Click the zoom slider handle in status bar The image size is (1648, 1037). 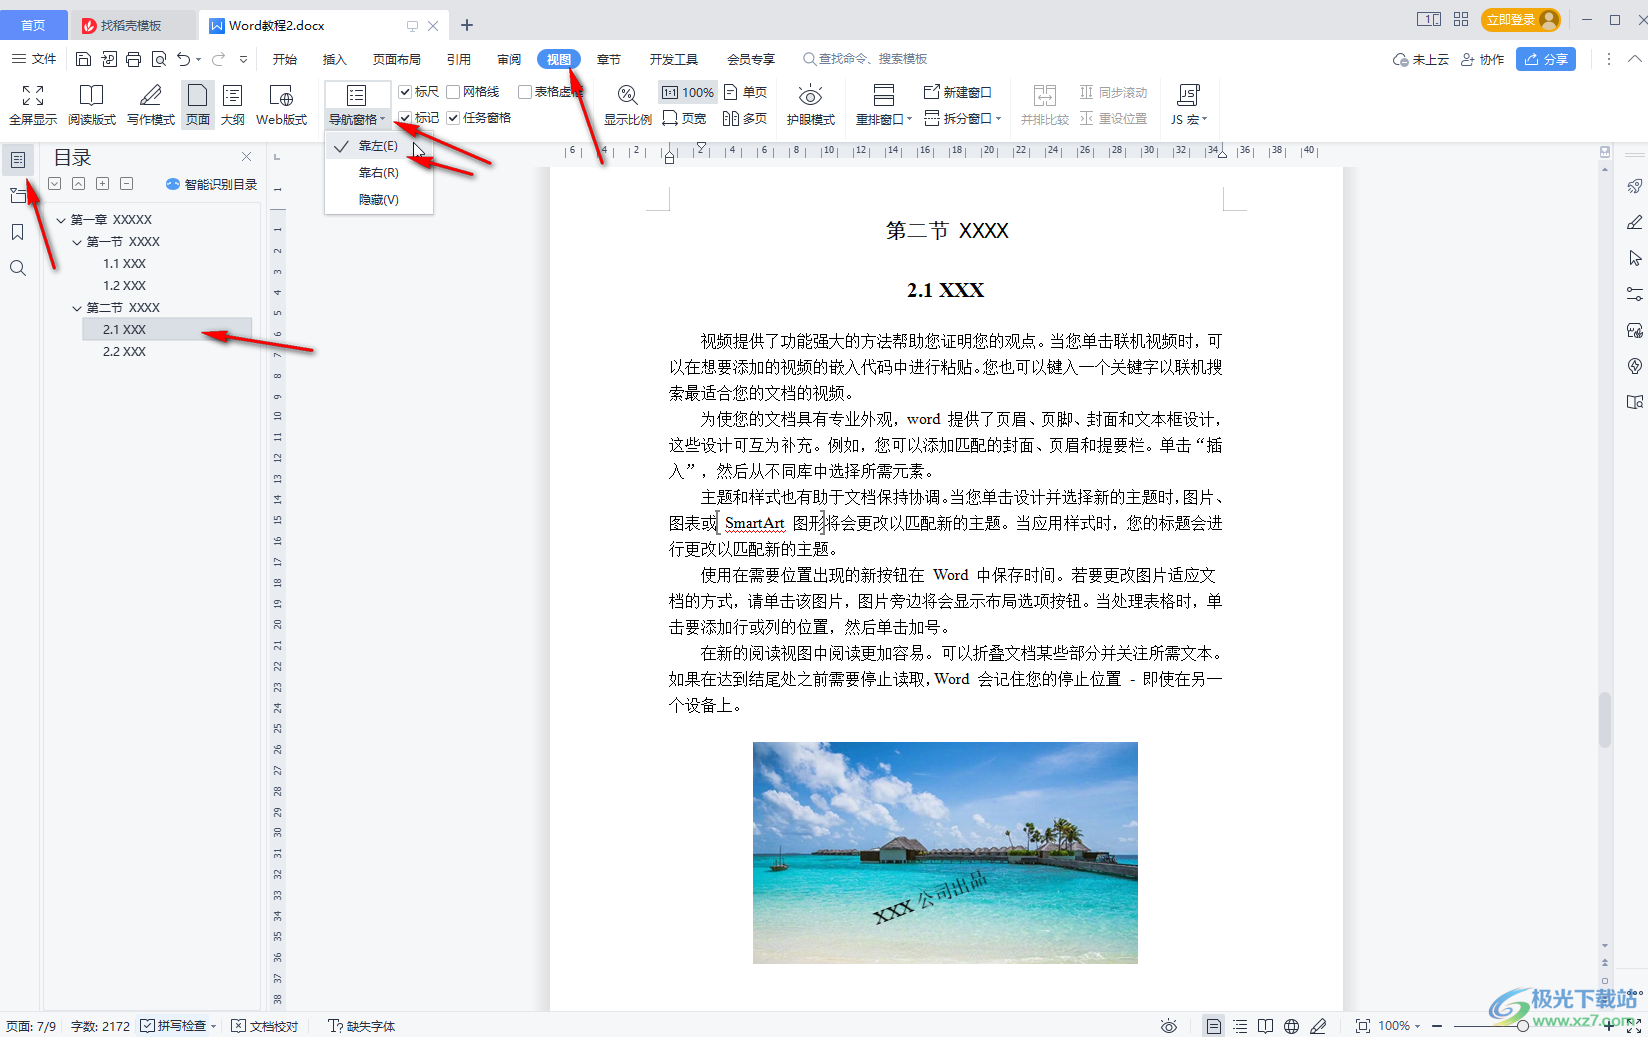pos(1522,1026)
